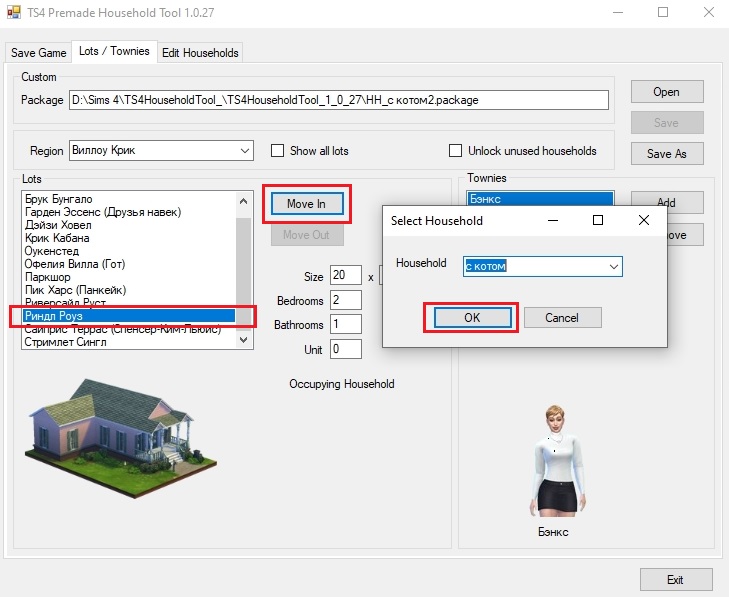Enable the Show all lots checkbox

point(278,151)
